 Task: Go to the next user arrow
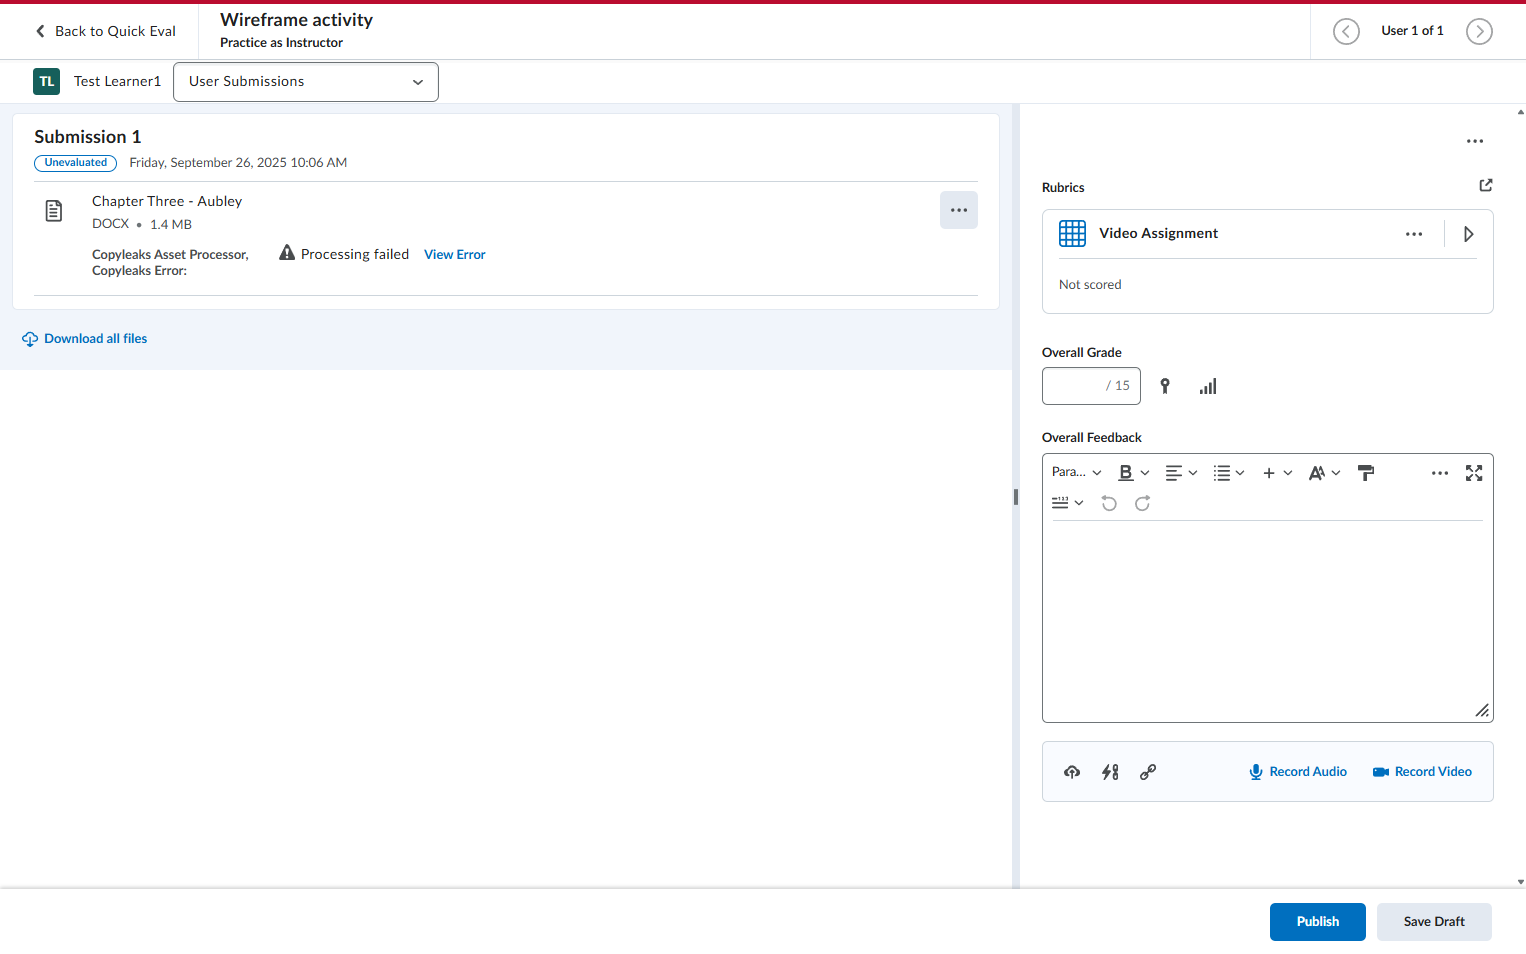click(x=1479, y=32)
